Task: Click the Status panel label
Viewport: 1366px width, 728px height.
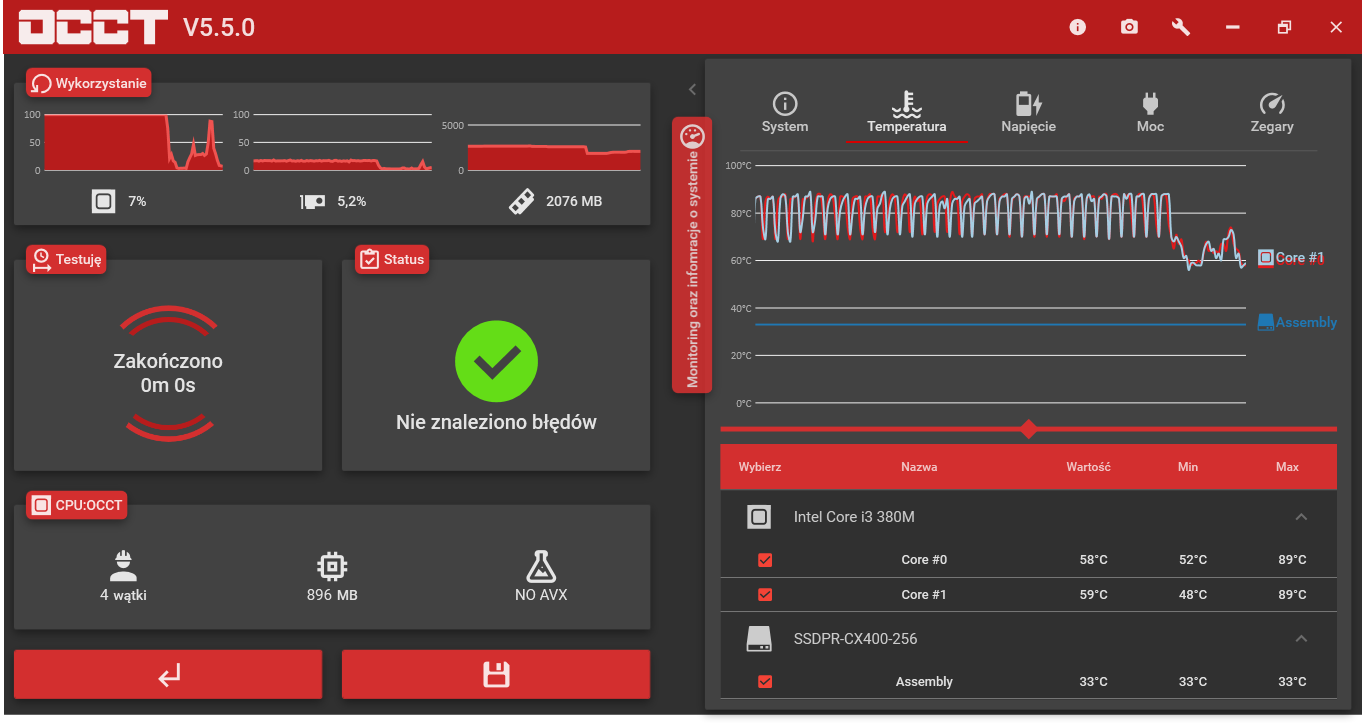Action: [x=393, y=260]
